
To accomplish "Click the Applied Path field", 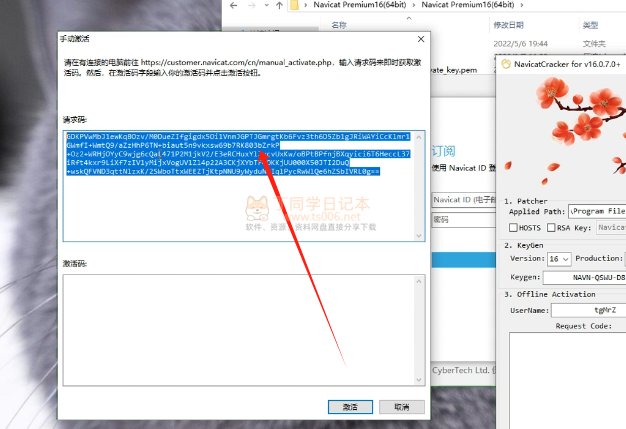I will [597, 211].
